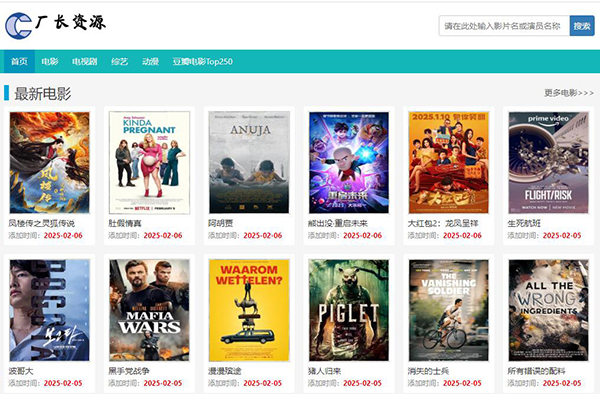Open the Waarom Wettelen? yellow poster
Viewport: 600px width, 394px height.
tap(249, 310)
